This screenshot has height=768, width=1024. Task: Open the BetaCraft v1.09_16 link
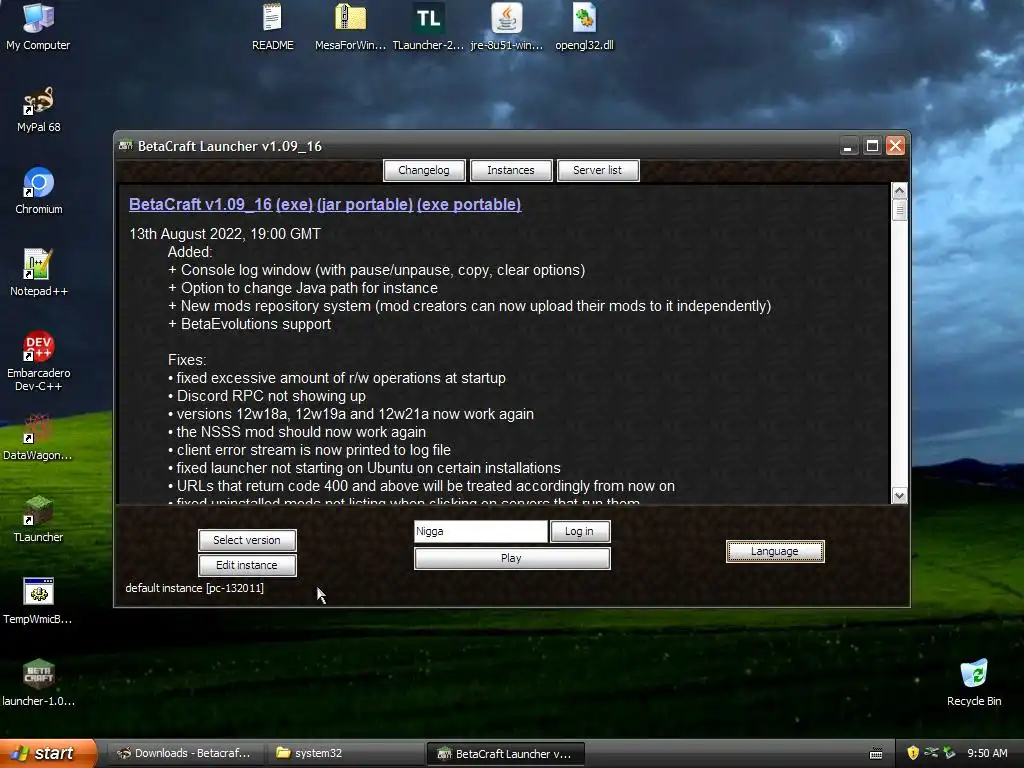200,204
